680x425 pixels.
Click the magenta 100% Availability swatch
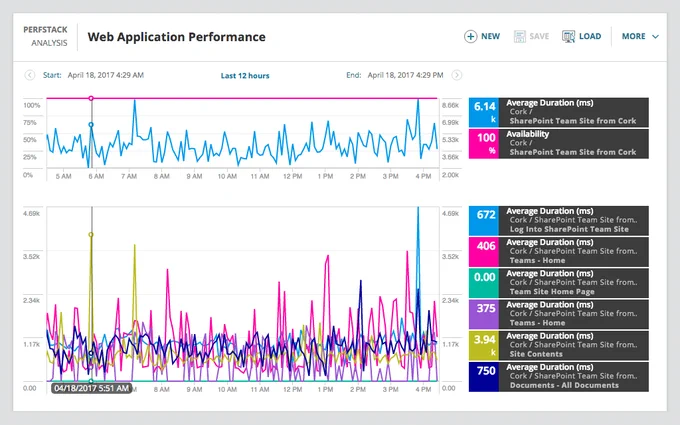click(484, 144)
